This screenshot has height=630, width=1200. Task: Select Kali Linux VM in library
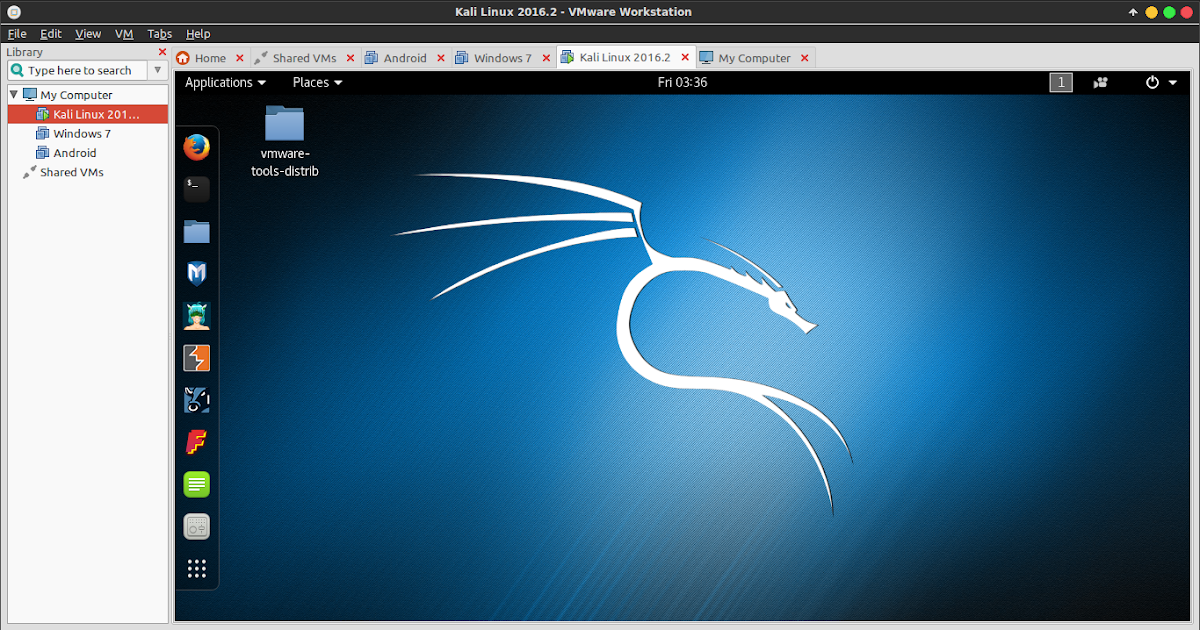[87, 114]
